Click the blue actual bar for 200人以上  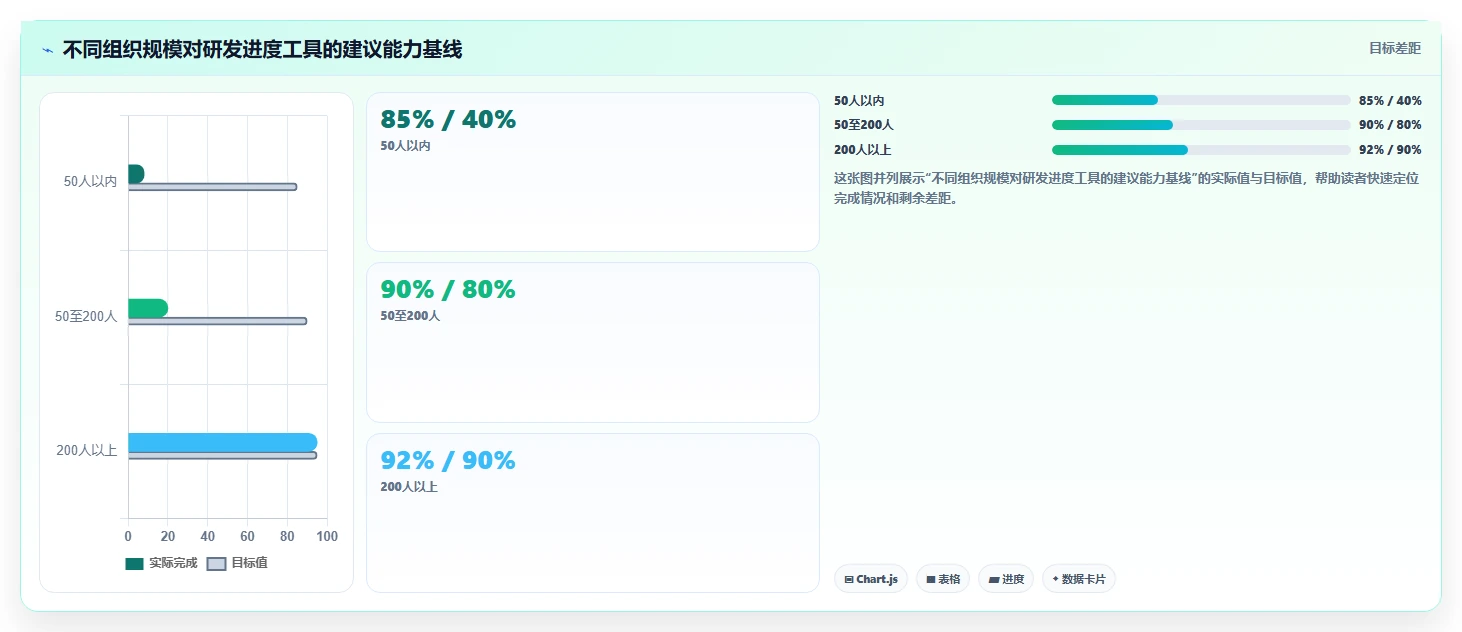click(x=222, y=443)
